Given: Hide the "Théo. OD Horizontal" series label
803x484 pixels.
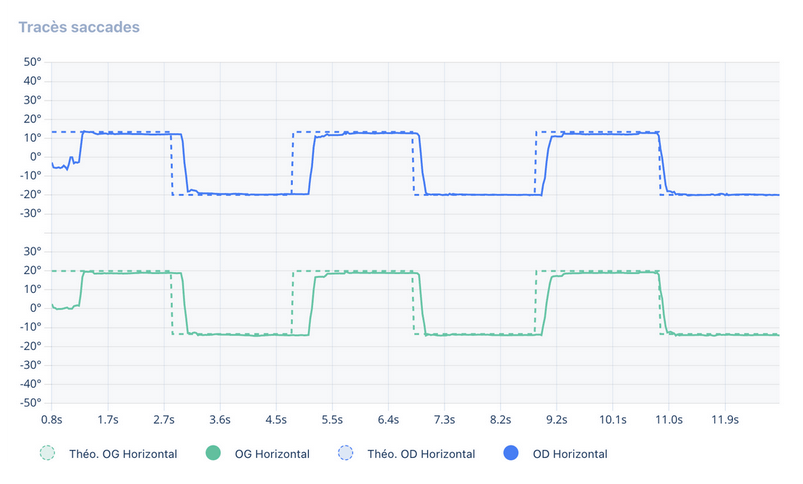Looking at the screenshot, I should (x=422, y=454).
